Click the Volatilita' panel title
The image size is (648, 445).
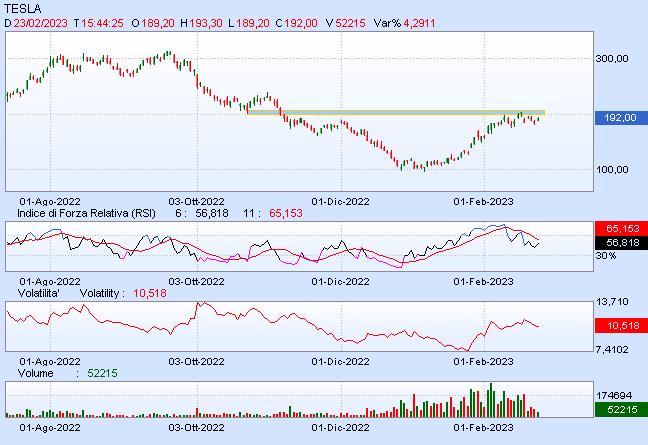pyautogui.click(x=38, y=293)
